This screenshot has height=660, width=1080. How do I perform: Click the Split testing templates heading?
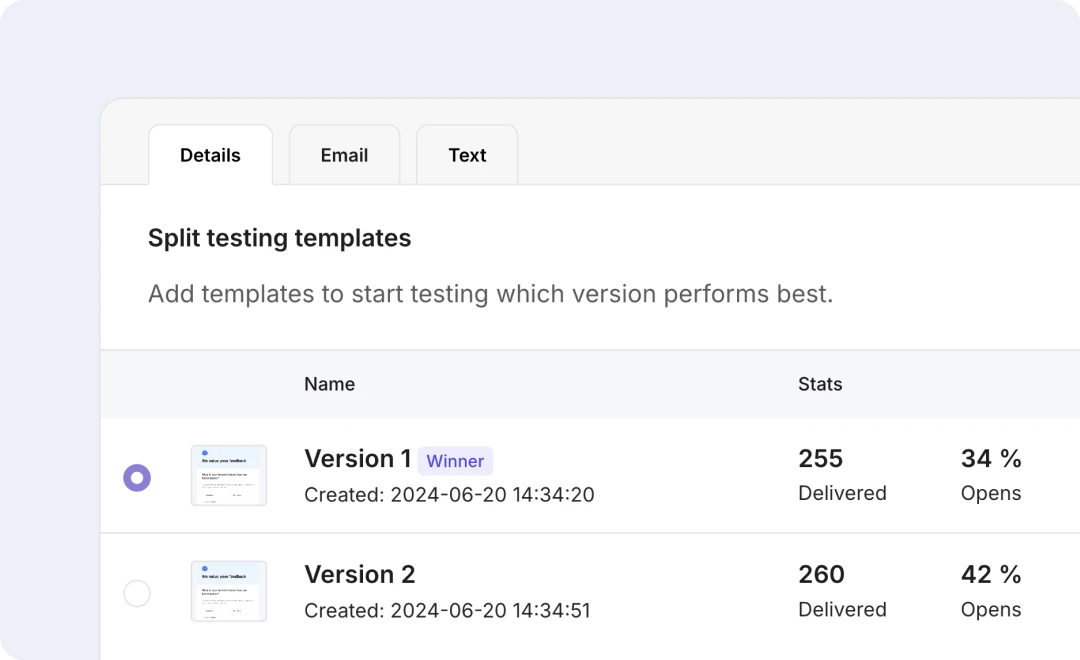click(279, 238)
